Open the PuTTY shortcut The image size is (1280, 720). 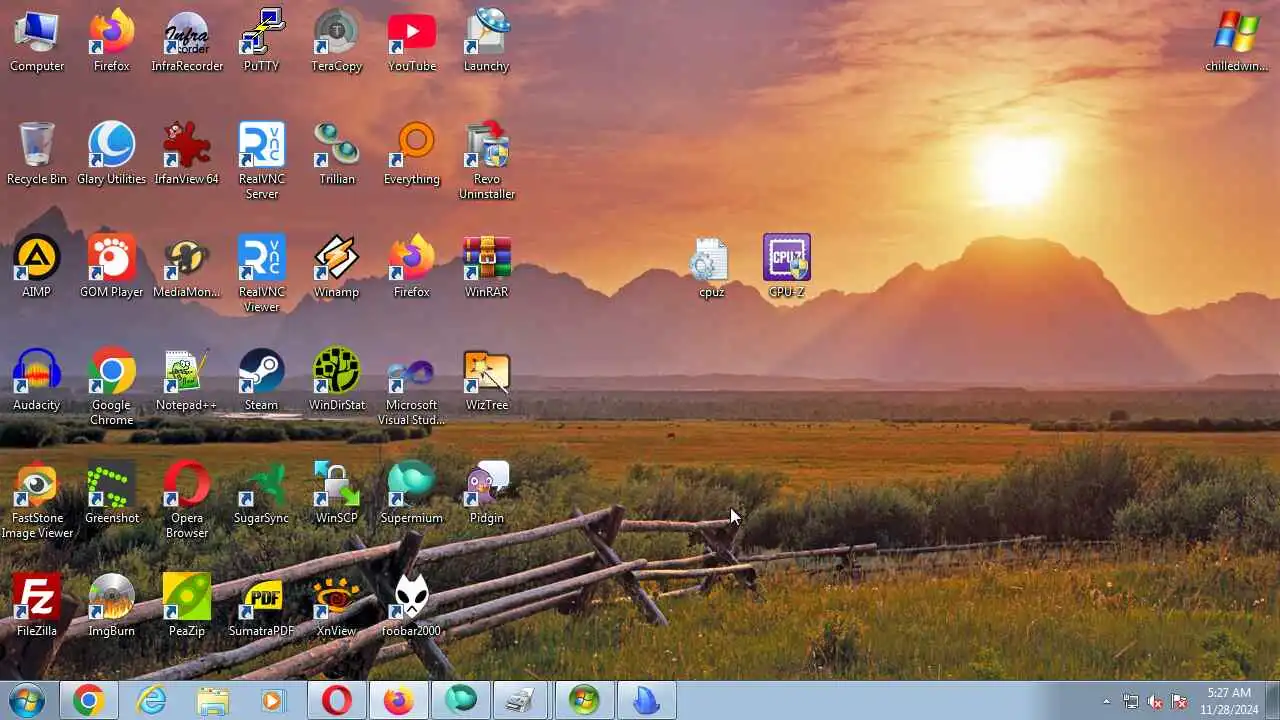point(262,41)
